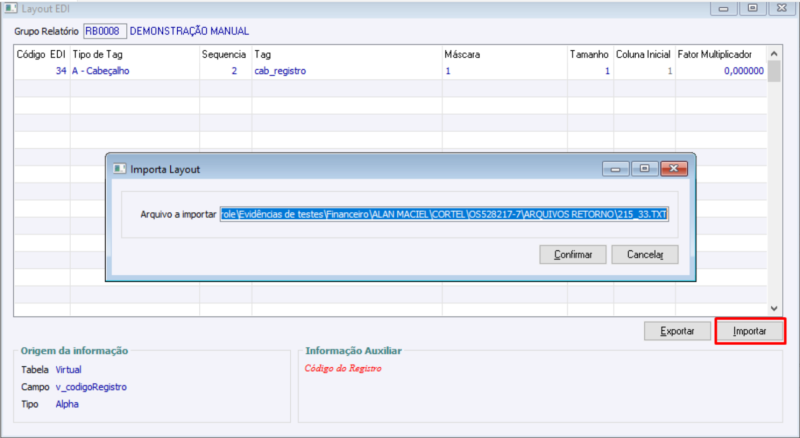800x438 pixels.
Task: Click the Tipo value Alpha
Action: (x=67, y=404)
